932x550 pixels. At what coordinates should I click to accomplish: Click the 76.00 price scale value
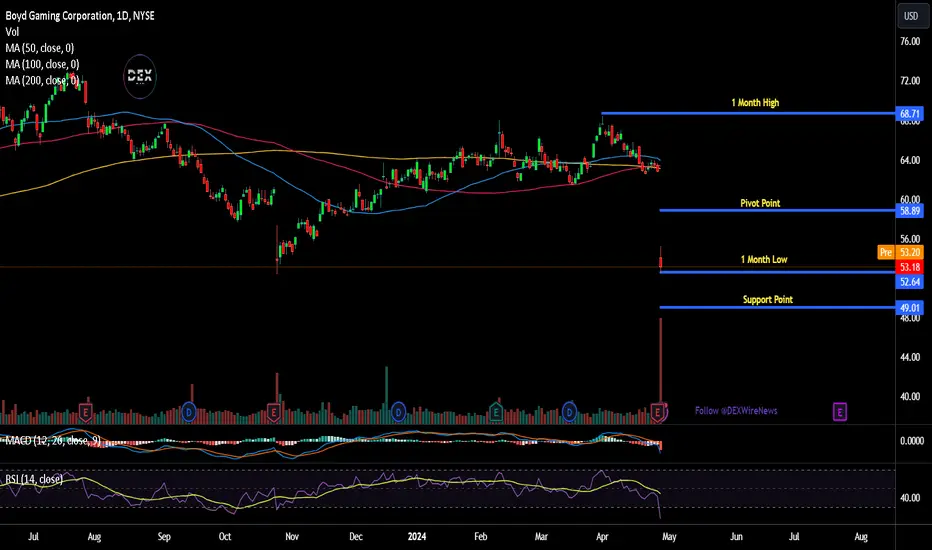910,42
